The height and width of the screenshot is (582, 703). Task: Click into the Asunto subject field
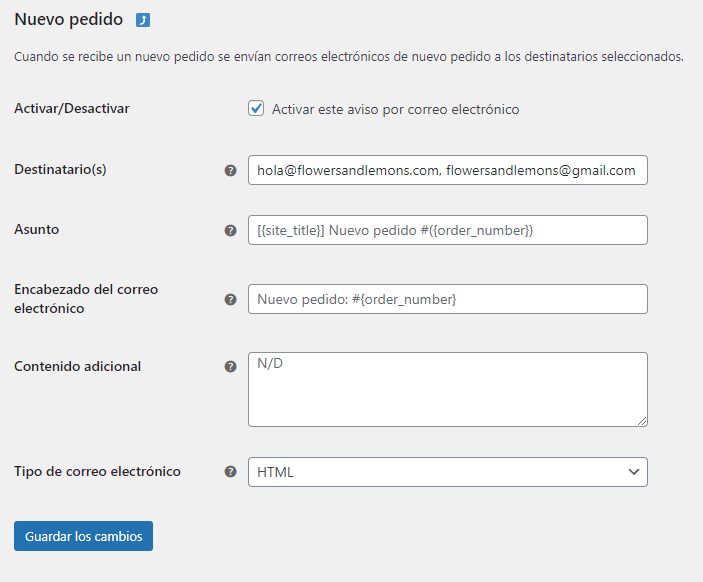tap(447, 230)
